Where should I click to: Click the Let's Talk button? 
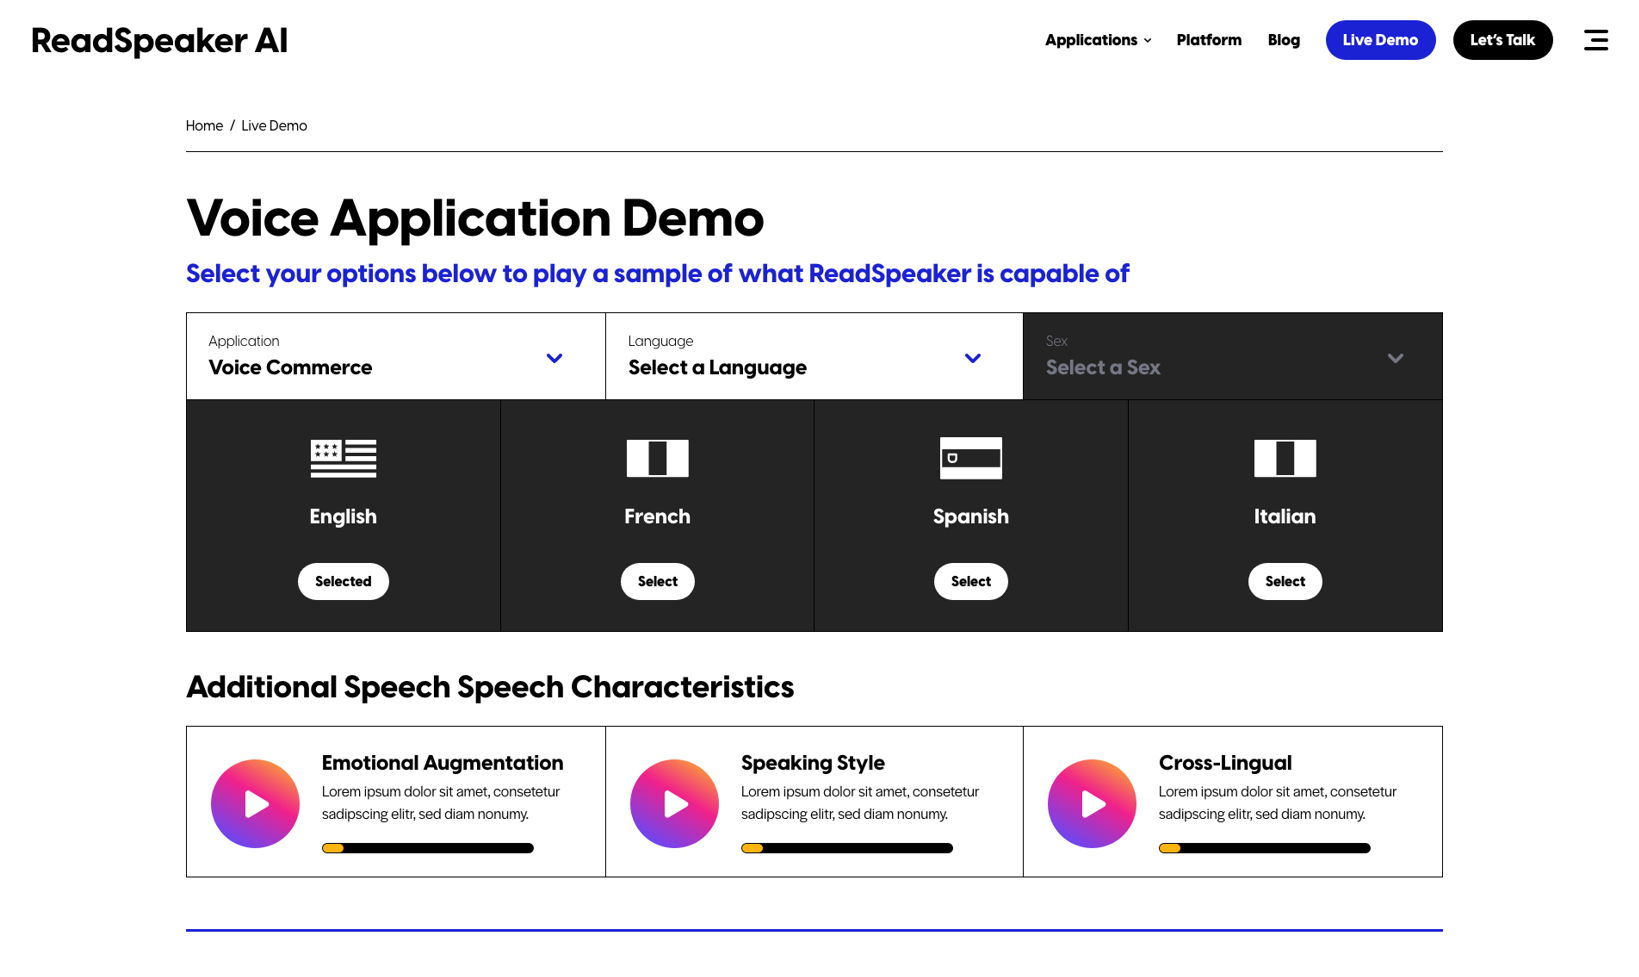click(x=1502, y=40)
